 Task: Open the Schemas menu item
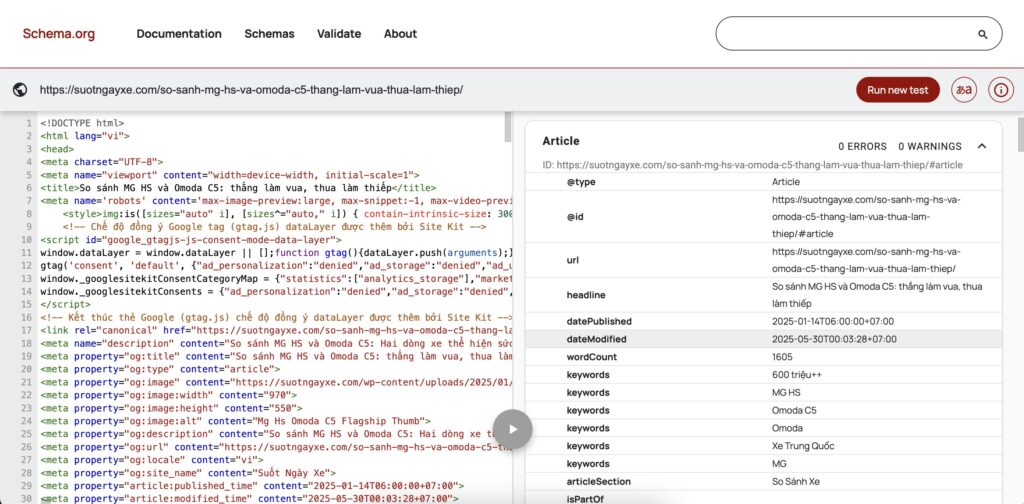pos(269,34)
